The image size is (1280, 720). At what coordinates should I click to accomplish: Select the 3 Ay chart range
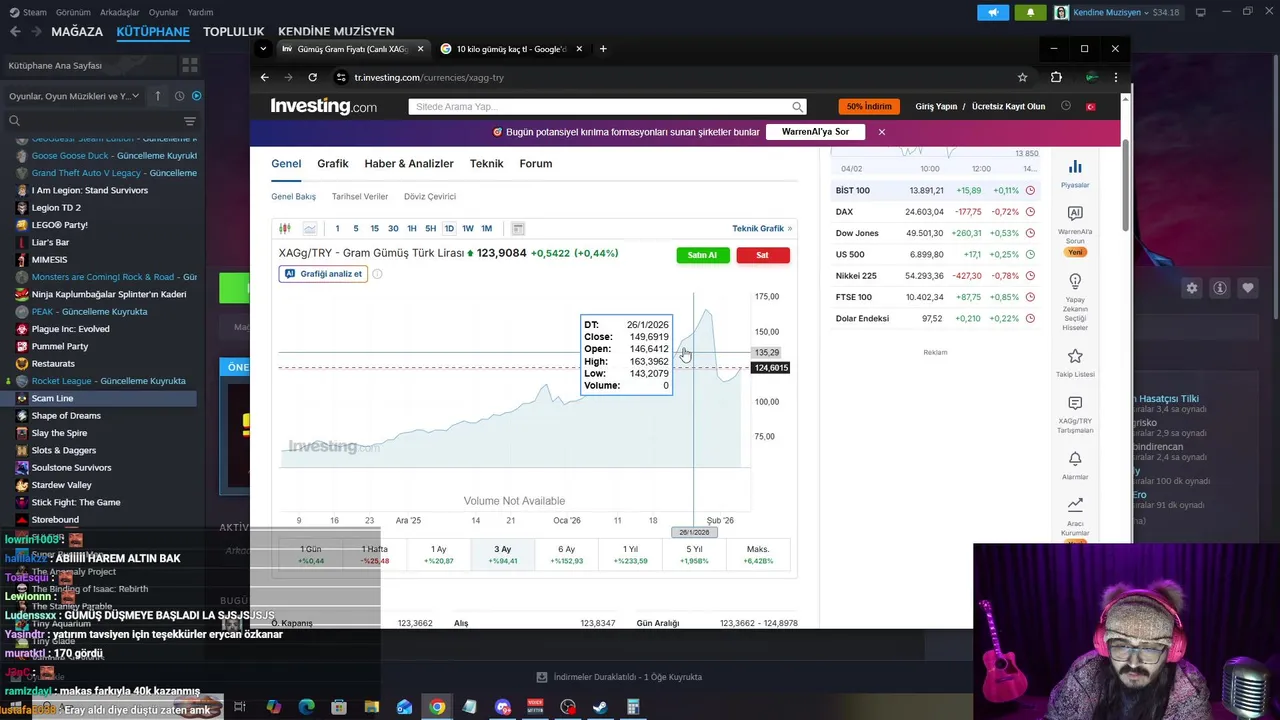502,555
